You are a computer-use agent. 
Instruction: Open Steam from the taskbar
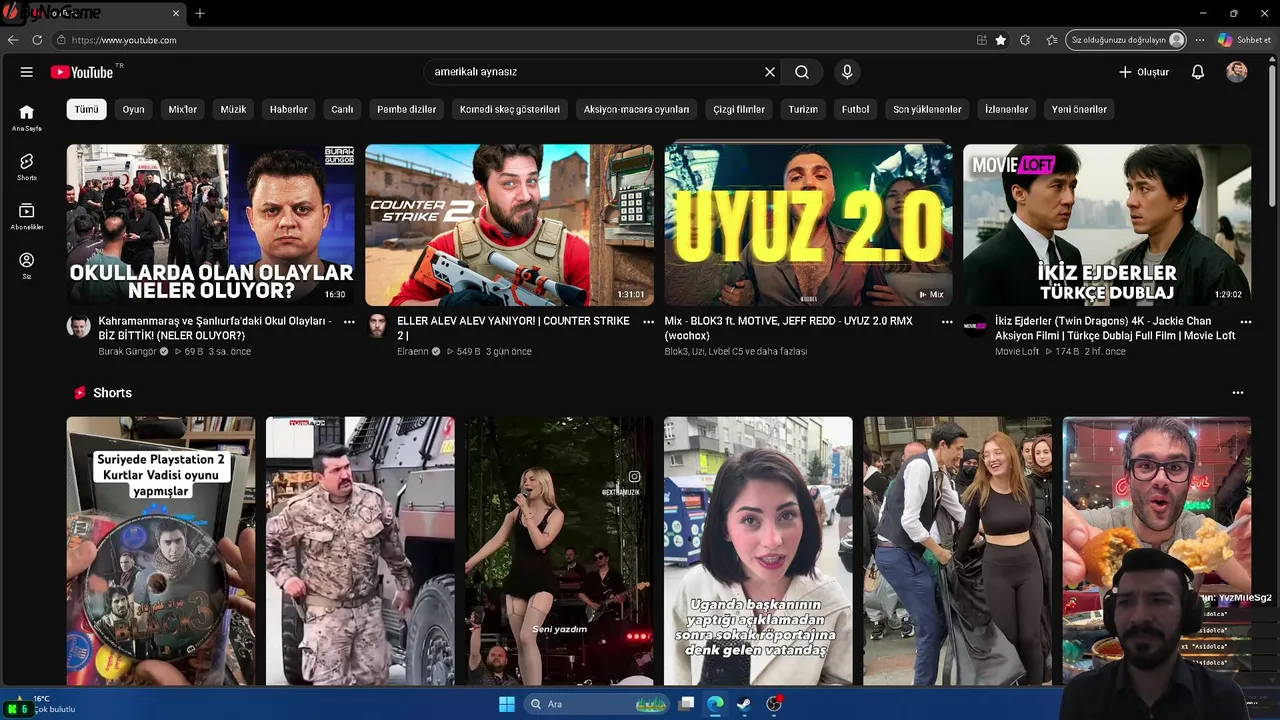click(744, 704)
